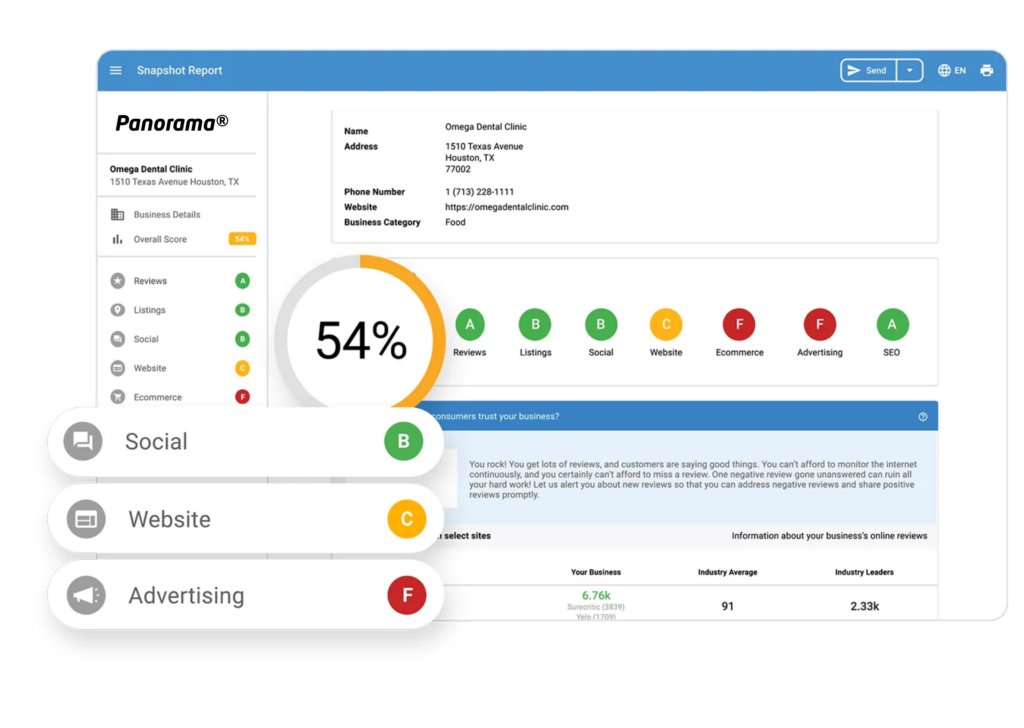Click the yellow Website grade C circle

(666, 324)
